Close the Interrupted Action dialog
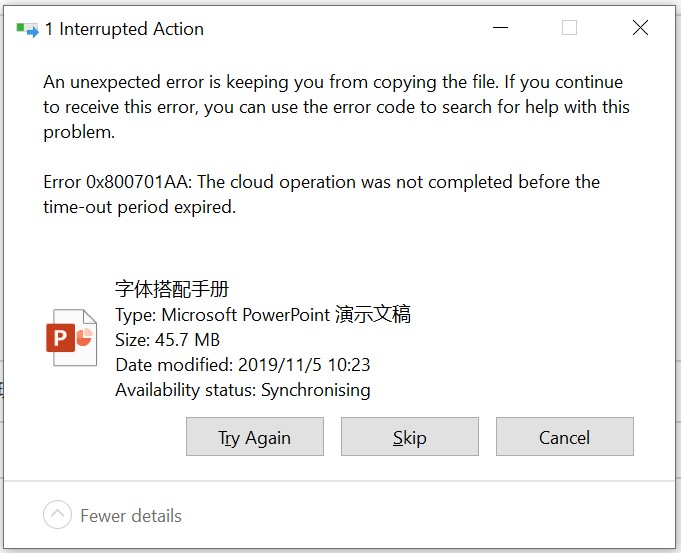The width and height of the screenshot is (681, 553). 640,28
